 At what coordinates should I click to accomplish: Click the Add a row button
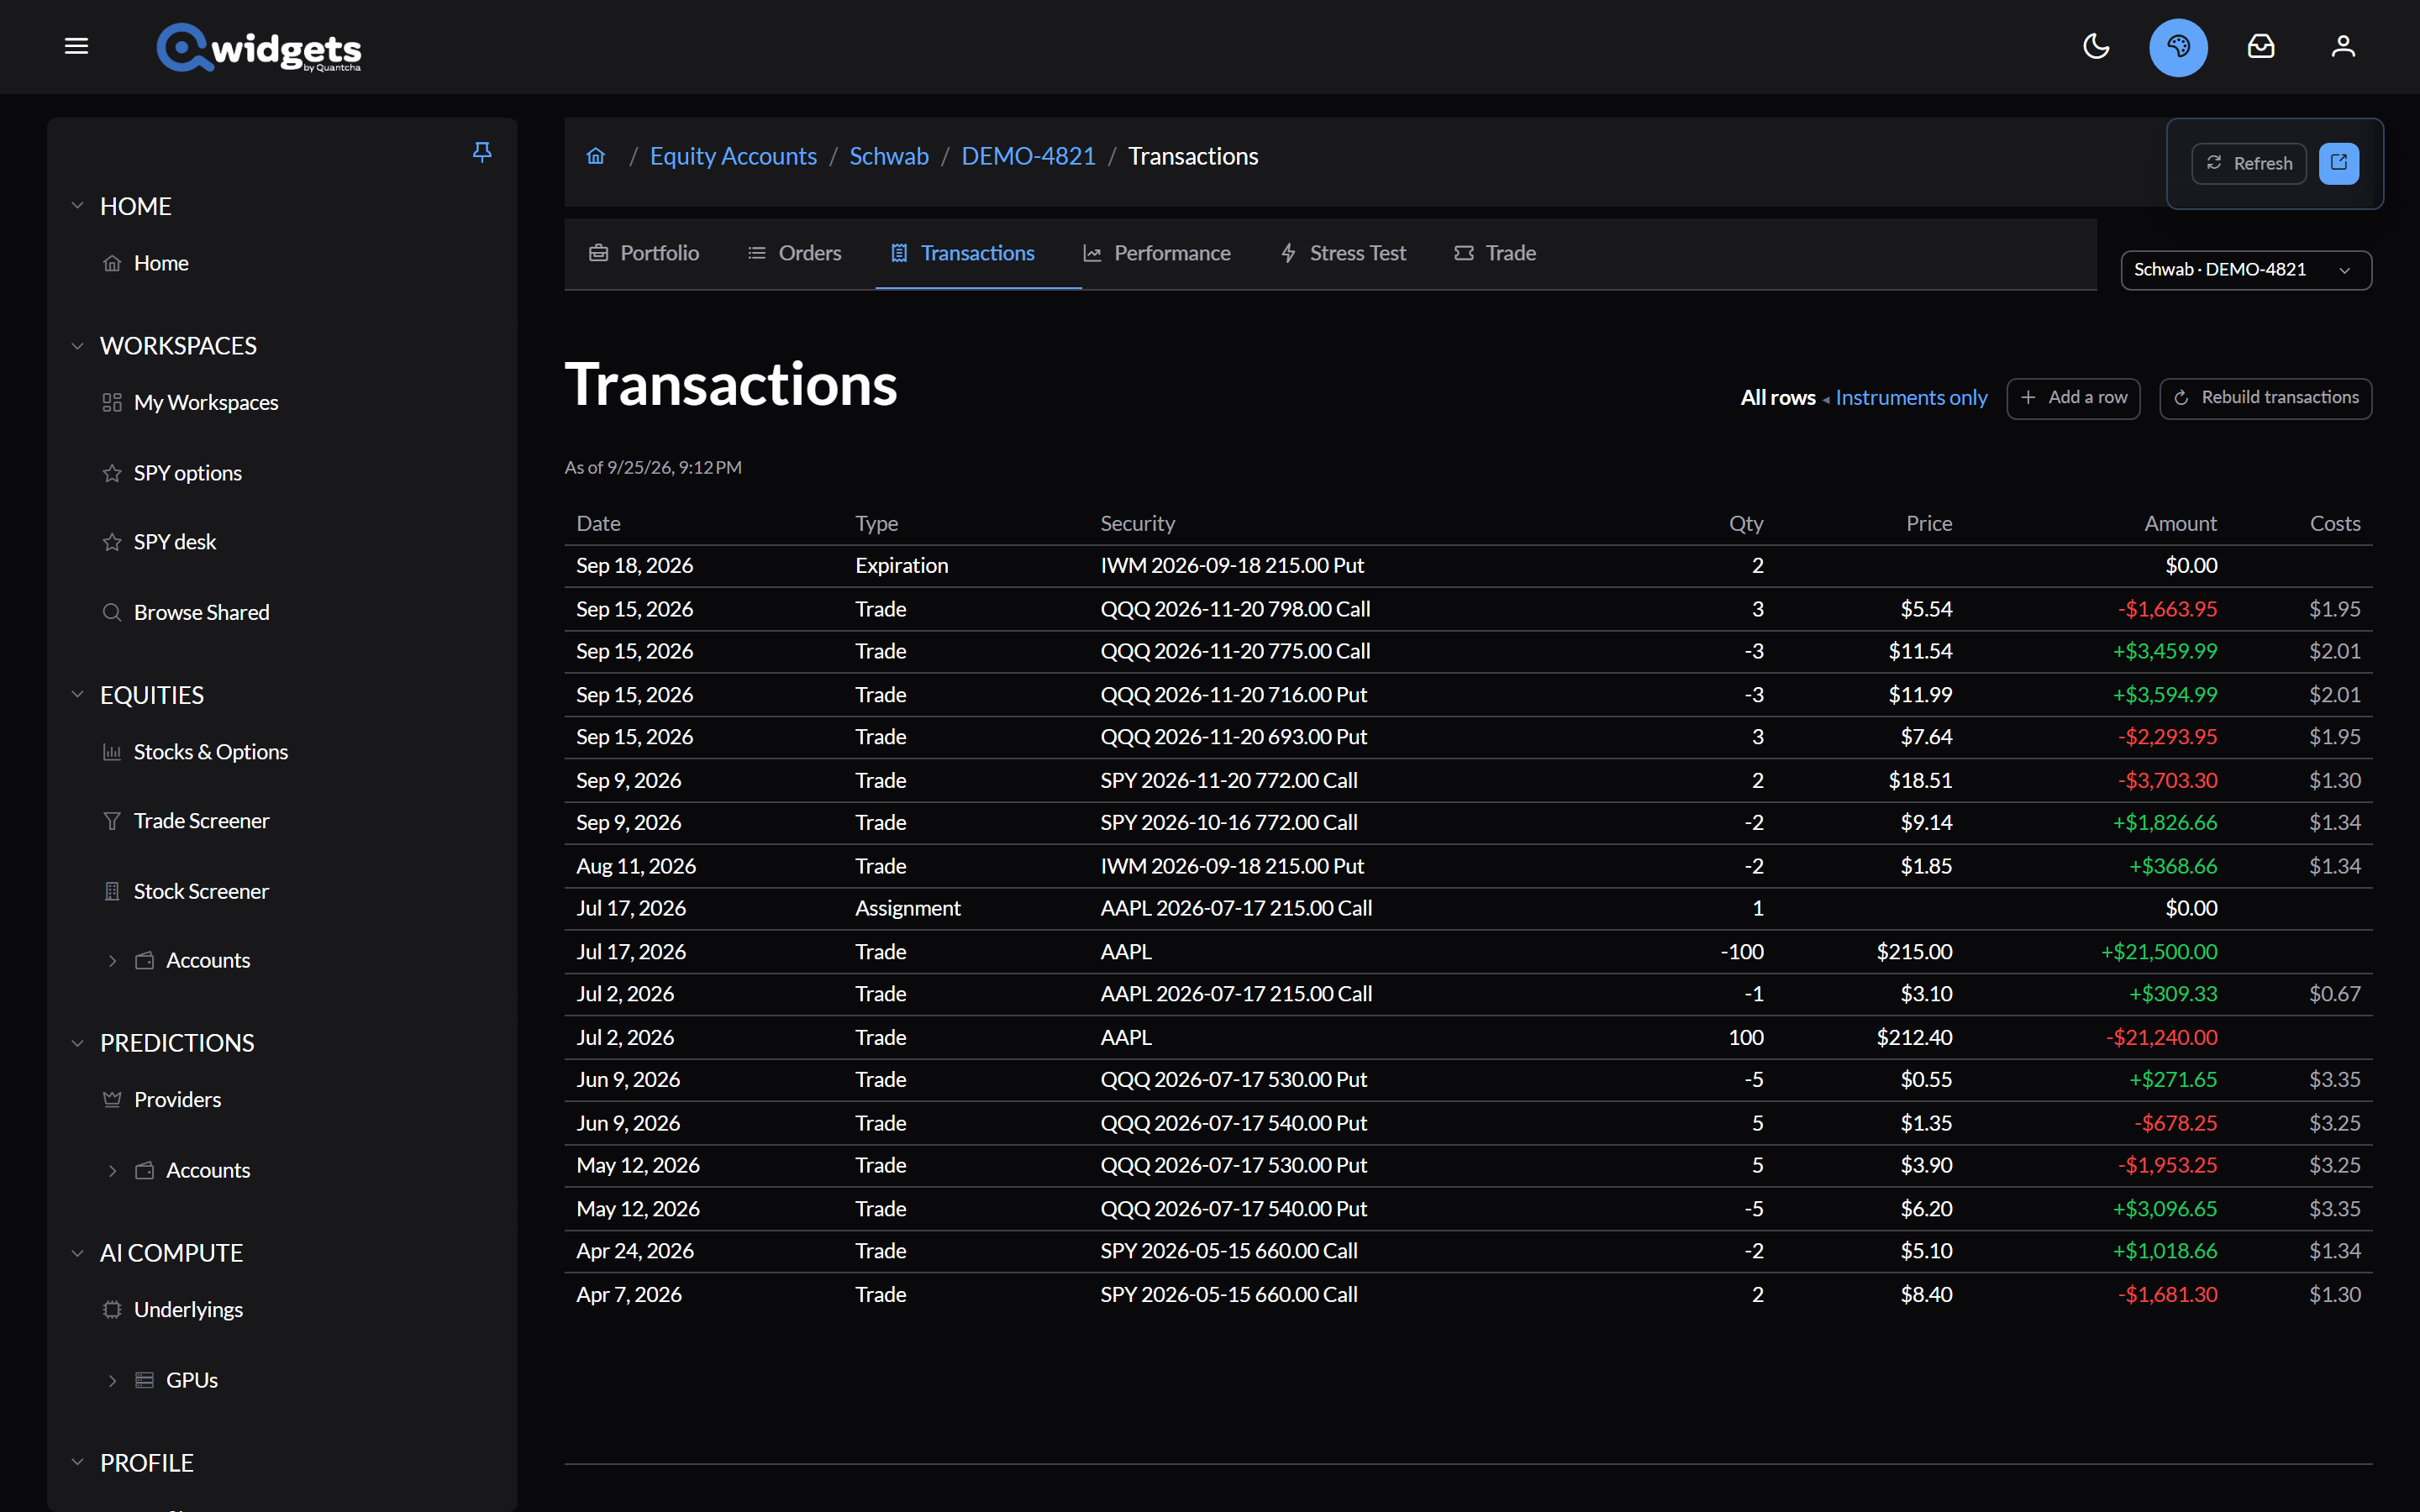tap(2073, 398)
